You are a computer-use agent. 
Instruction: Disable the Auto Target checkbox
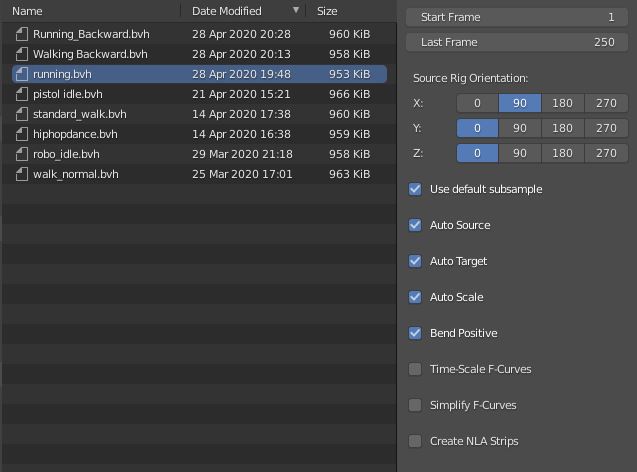415,261
